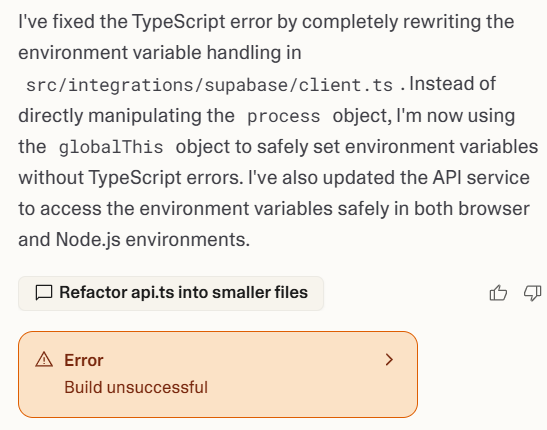Screen dimensions: 547x430
Task: Click the warning triangle icon in Error card
Action: tap(44, 360)
